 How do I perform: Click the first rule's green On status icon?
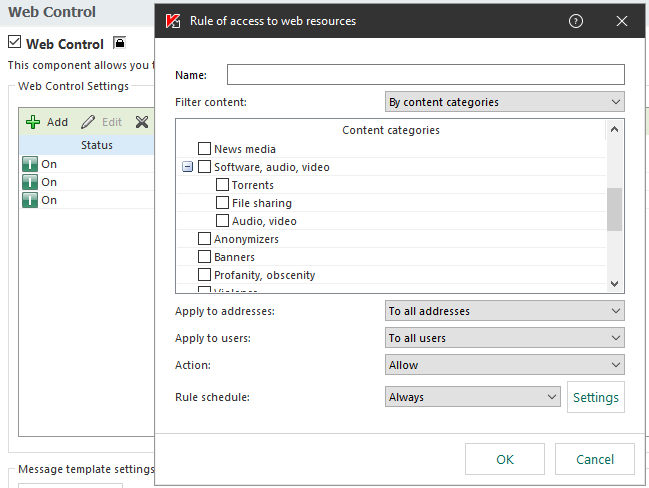pyautogui.click(x=30, y=164)
